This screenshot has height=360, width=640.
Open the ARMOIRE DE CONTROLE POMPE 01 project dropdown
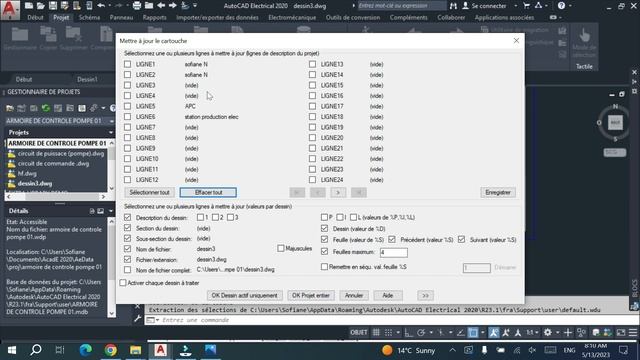point(111,121)
